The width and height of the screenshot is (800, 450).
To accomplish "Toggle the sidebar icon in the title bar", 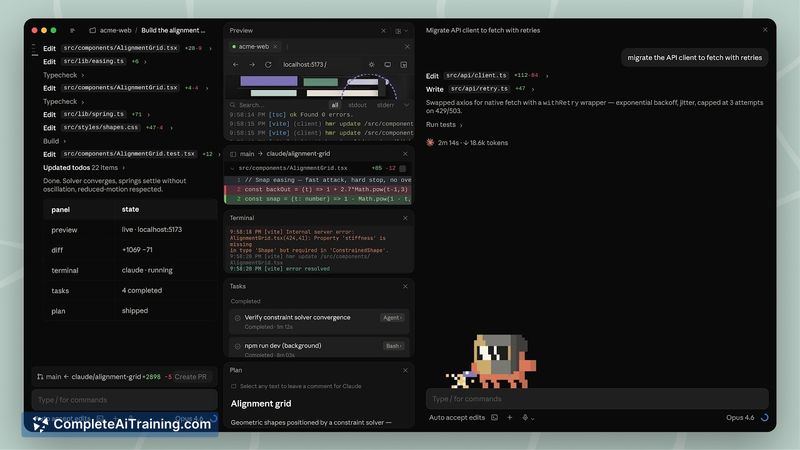I will pyautogui.click(x=72, y=31).
